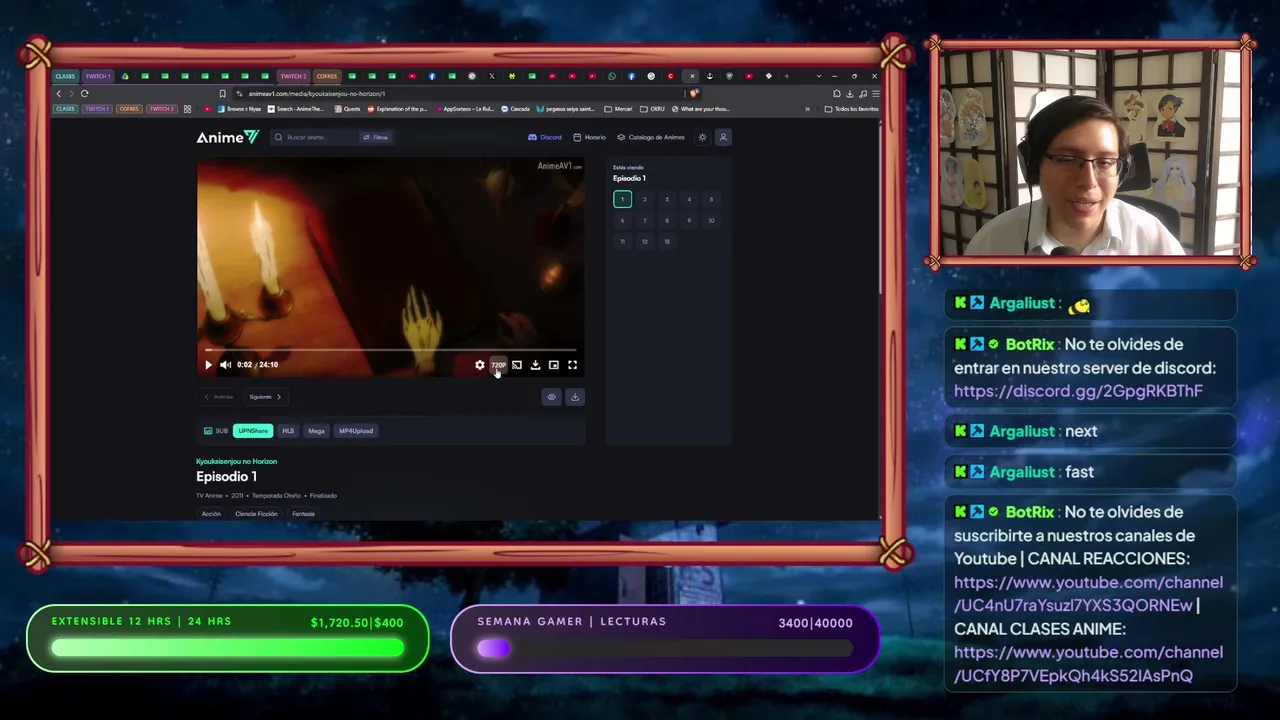Download video from the player controls

coord(535,365)
